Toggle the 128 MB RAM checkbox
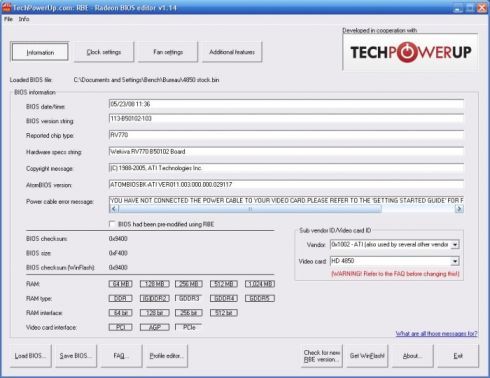Screen dimensions: 490x378 point(155,284)
